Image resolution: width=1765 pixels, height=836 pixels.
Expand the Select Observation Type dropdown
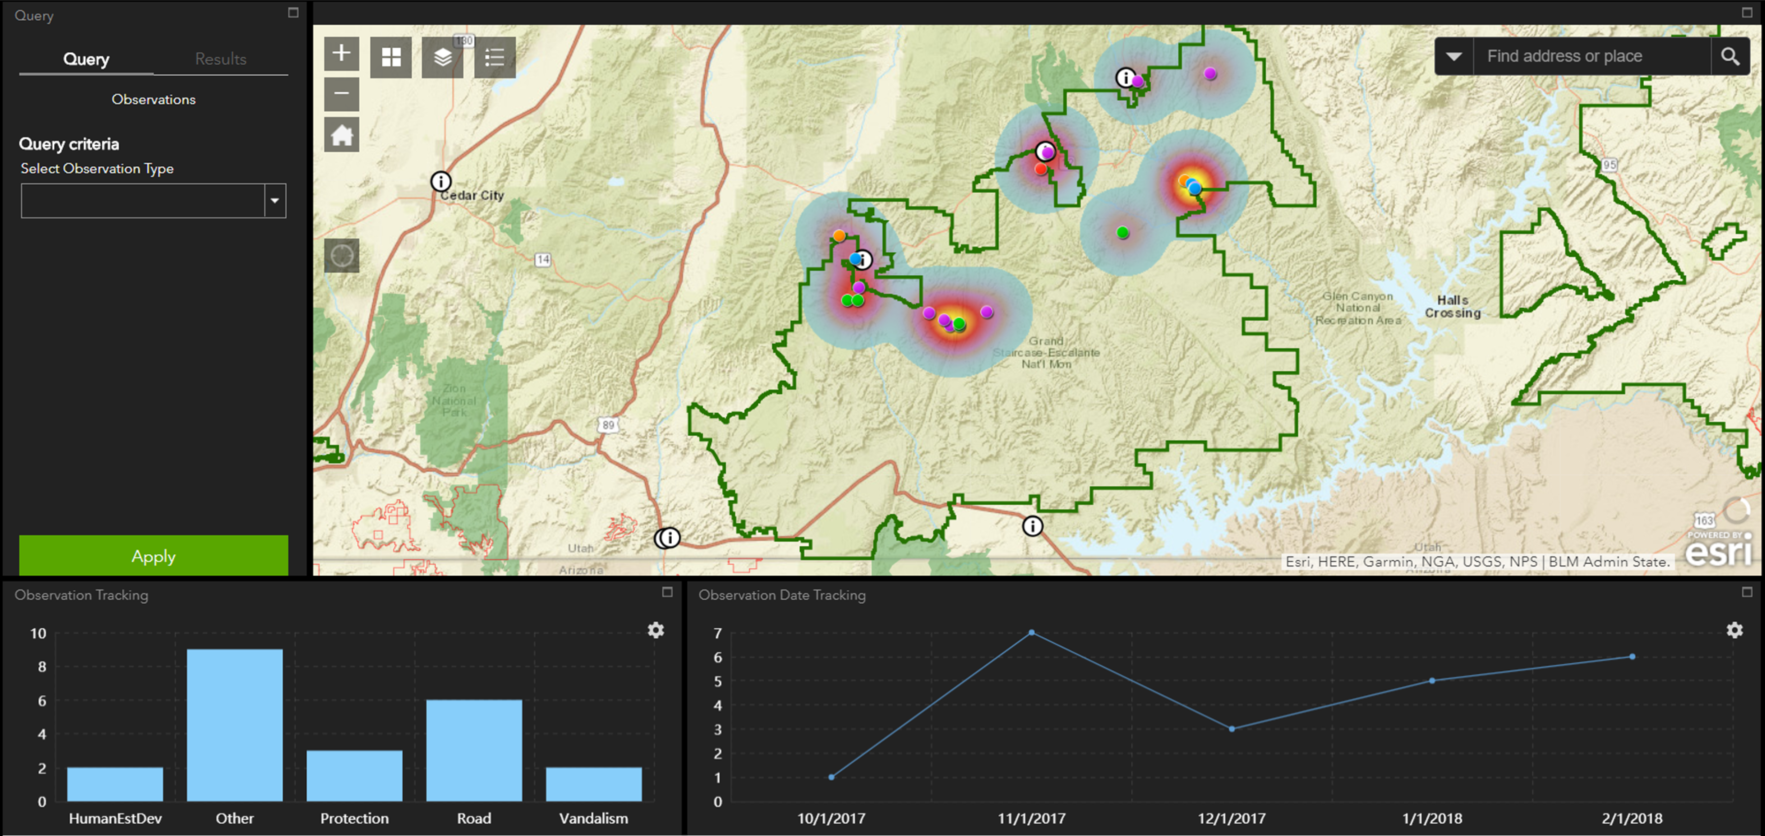click(275, 201)
